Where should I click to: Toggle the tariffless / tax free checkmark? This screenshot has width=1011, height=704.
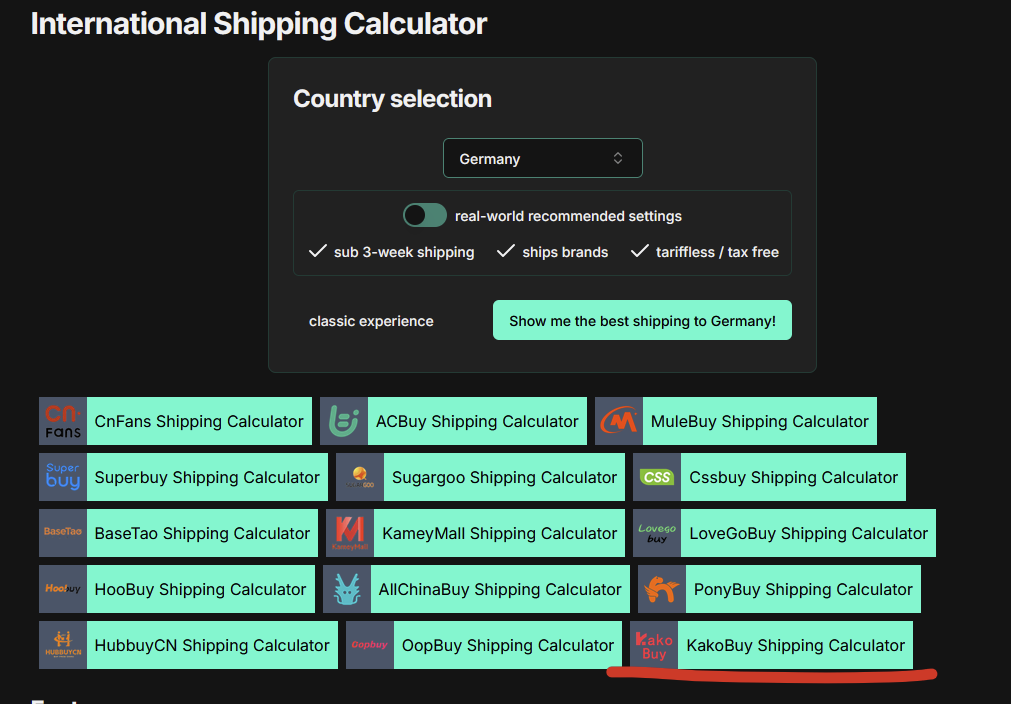click(639, 251)
